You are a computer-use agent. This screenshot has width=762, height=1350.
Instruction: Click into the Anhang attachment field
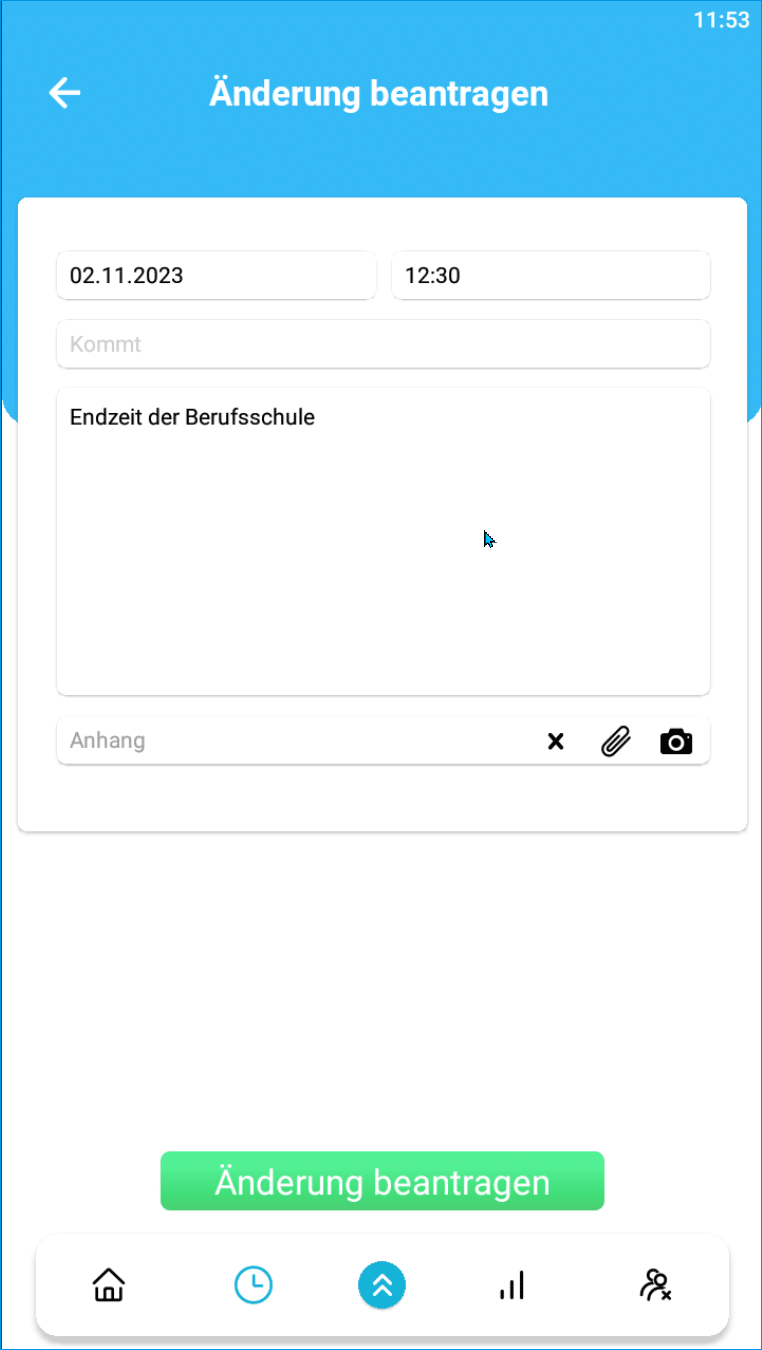click(x=295, y=741)
